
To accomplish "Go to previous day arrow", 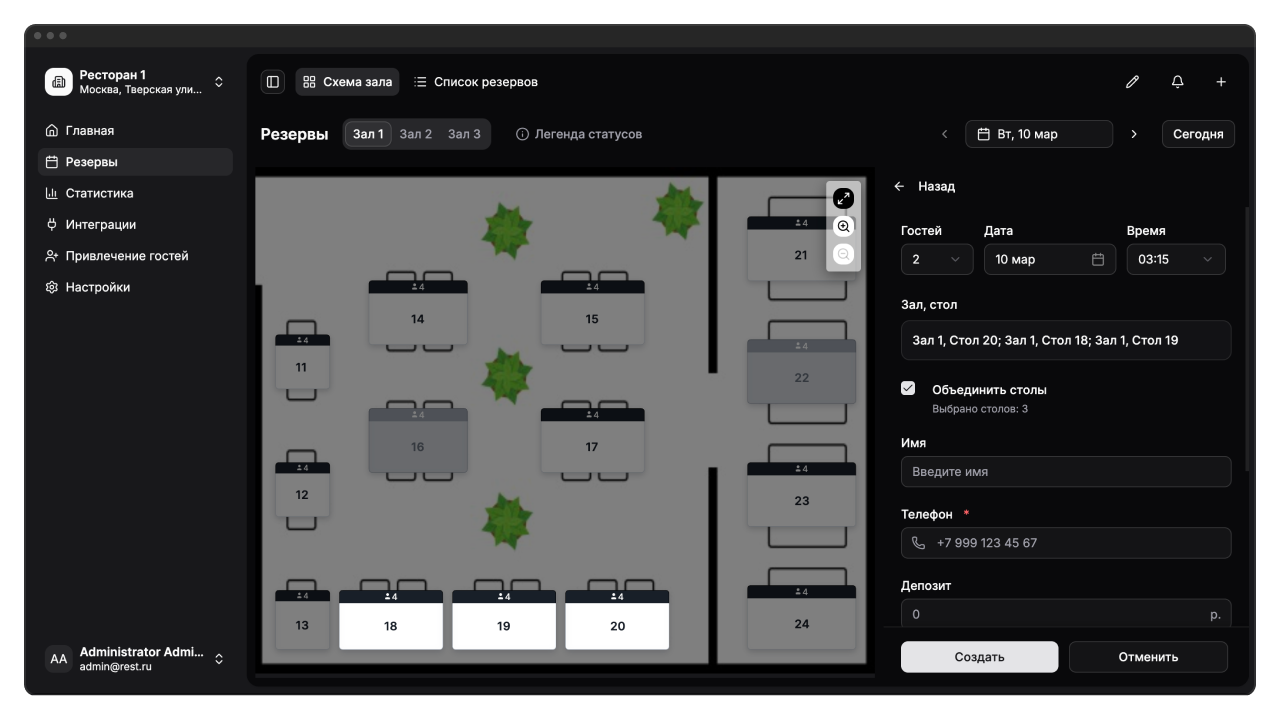I will coord(944,134).
